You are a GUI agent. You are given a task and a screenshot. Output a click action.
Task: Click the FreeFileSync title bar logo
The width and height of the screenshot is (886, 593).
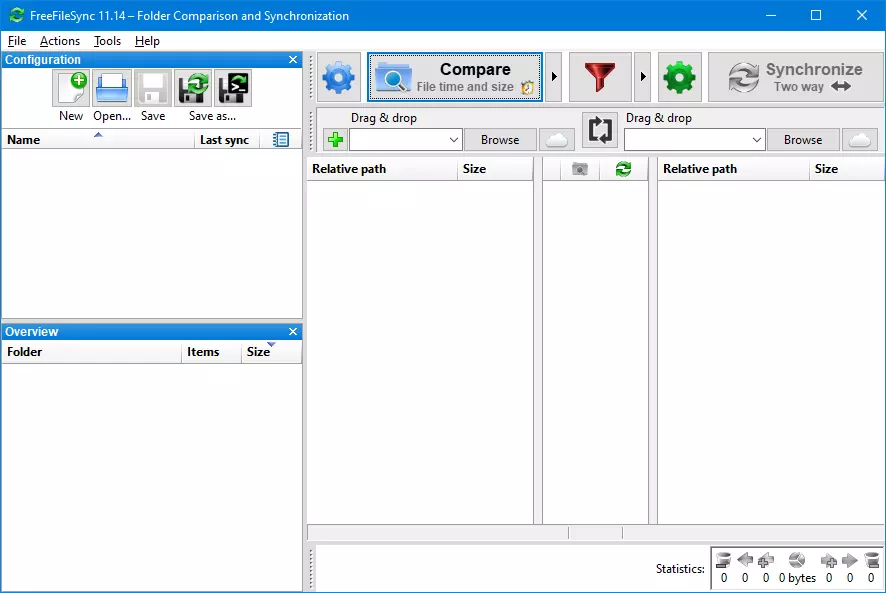[16, 15]
